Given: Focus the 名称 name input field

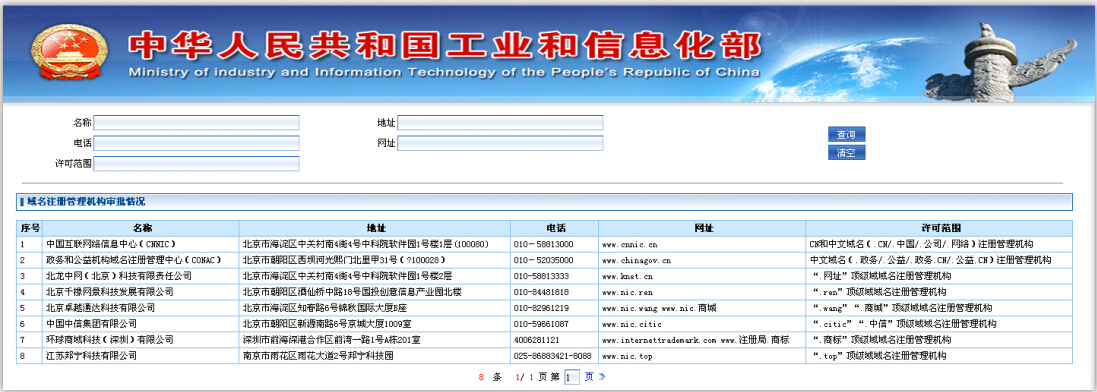Looking at the screenshot, I should coord(197,122).
